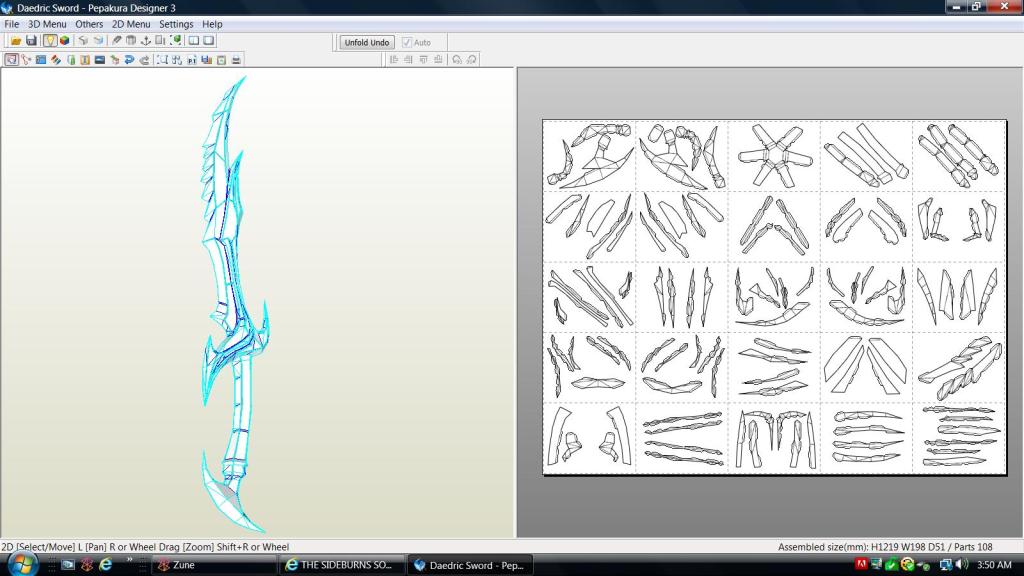This screenshot has width=1024, height=576.
Task: Select the Select/Move tool icon
Action: click(11, 59)
